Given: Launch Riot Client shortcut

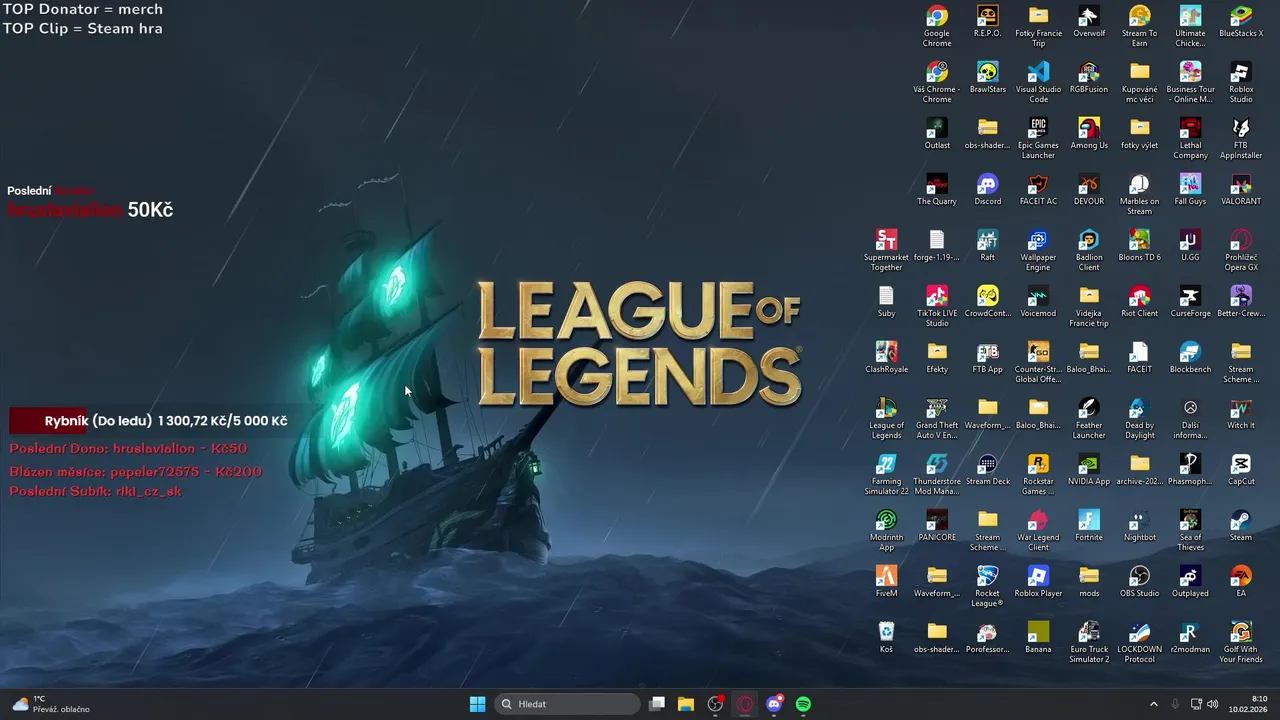Looking at the screenshot, I should [x=1139, y=302].
